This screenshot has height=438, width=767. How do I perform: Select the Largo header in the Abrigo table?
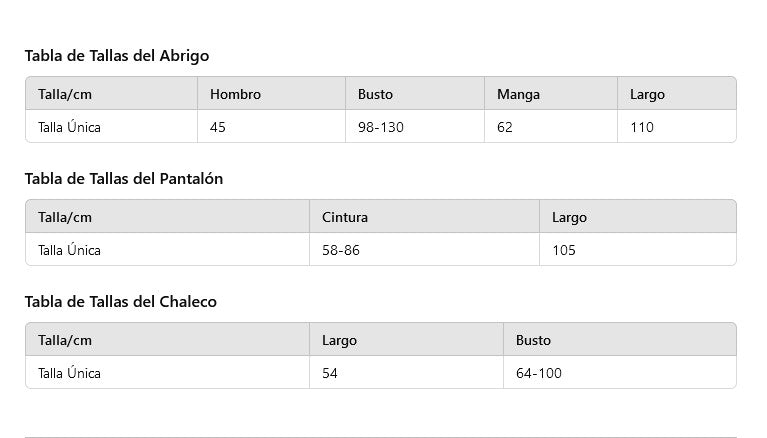coord(647,94)
